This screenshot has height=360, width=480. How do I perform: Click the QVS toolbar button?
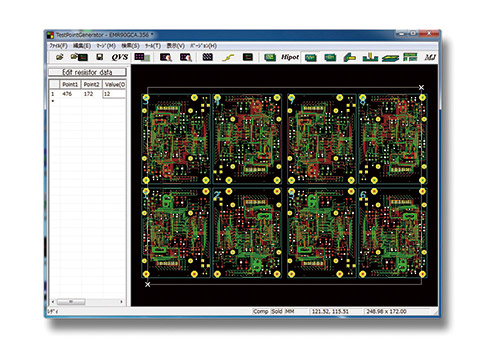pyautogui.click(x=120, y=57)
